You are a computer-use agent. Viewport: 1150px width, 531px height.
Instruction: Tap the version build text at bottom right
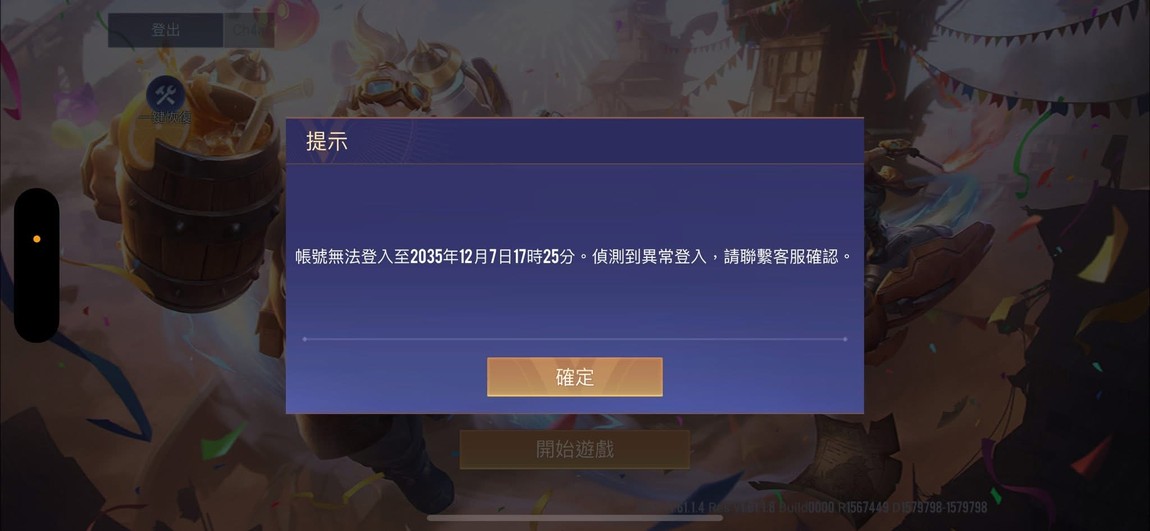pyautogui.click(x=830, y=508)
